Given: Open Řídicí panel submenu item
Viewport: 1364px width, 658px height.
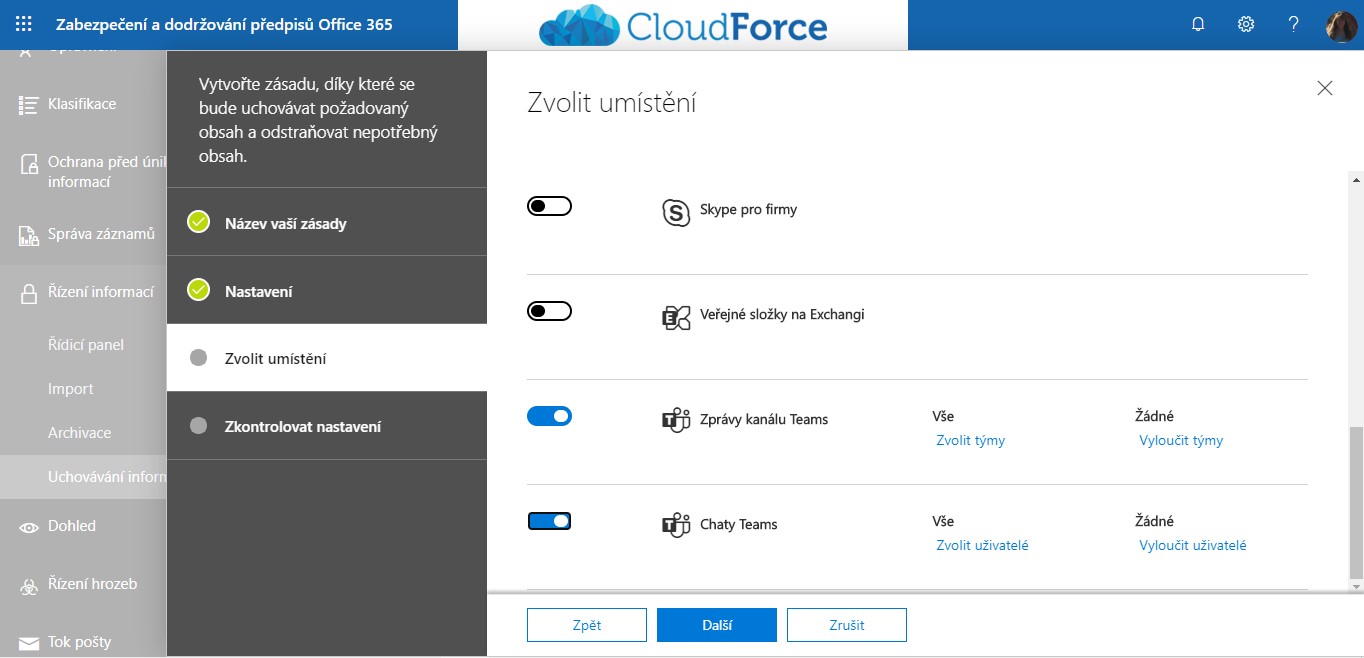Looking at the screenshot, I should pos(86,345).
